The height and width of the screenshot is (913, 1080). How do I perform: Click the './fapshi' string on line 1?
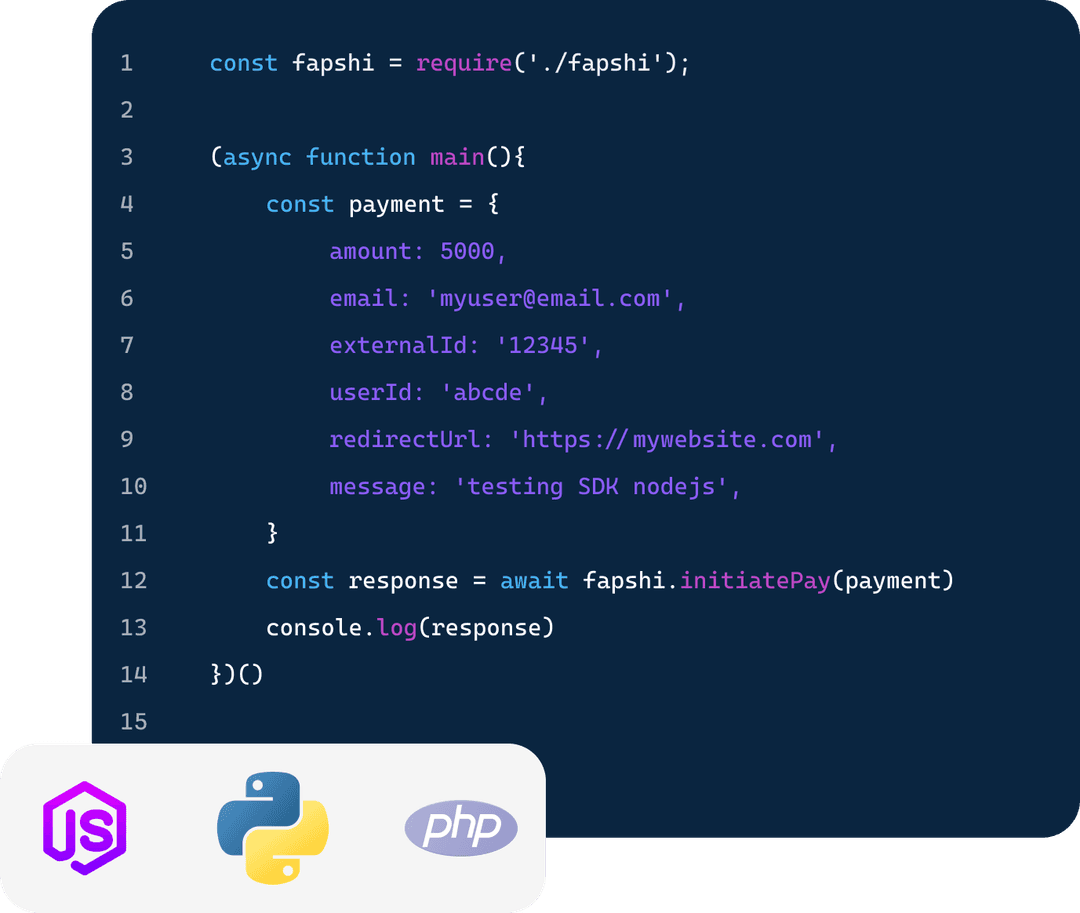588,63
